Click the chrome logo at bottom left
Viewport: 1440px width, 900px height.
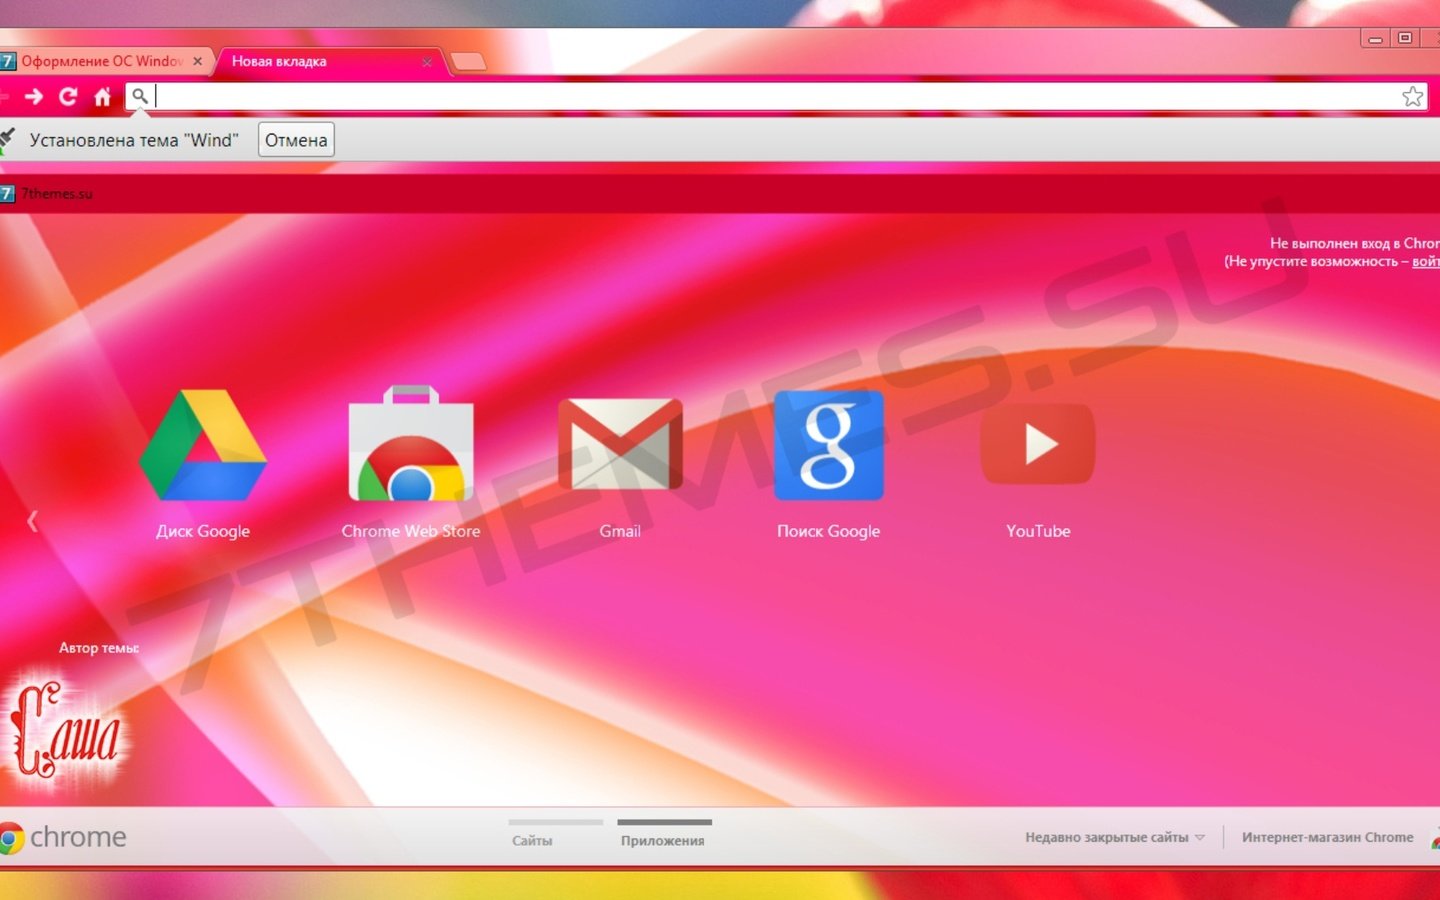pos(63,837)
